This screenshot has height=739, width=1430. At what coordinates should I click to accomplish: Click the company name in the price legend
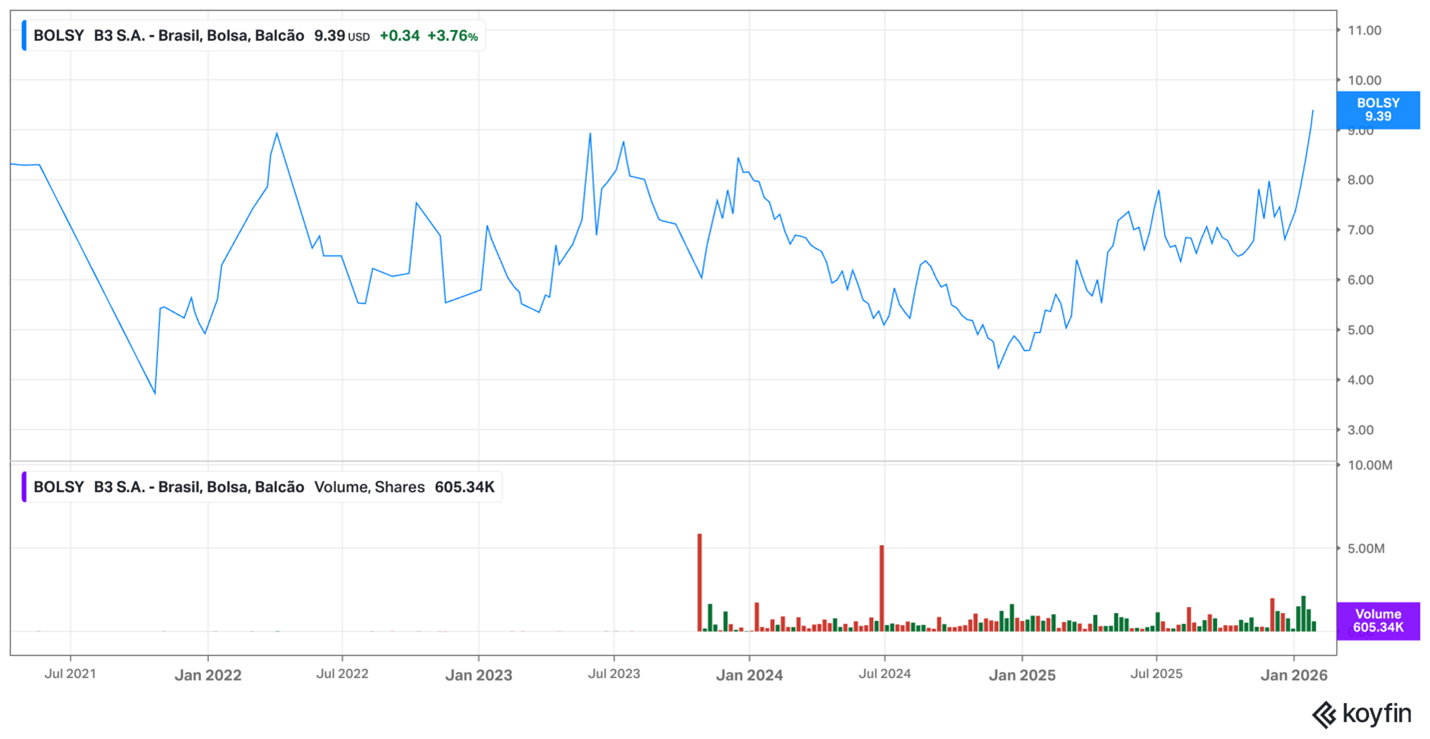point(199,36)
